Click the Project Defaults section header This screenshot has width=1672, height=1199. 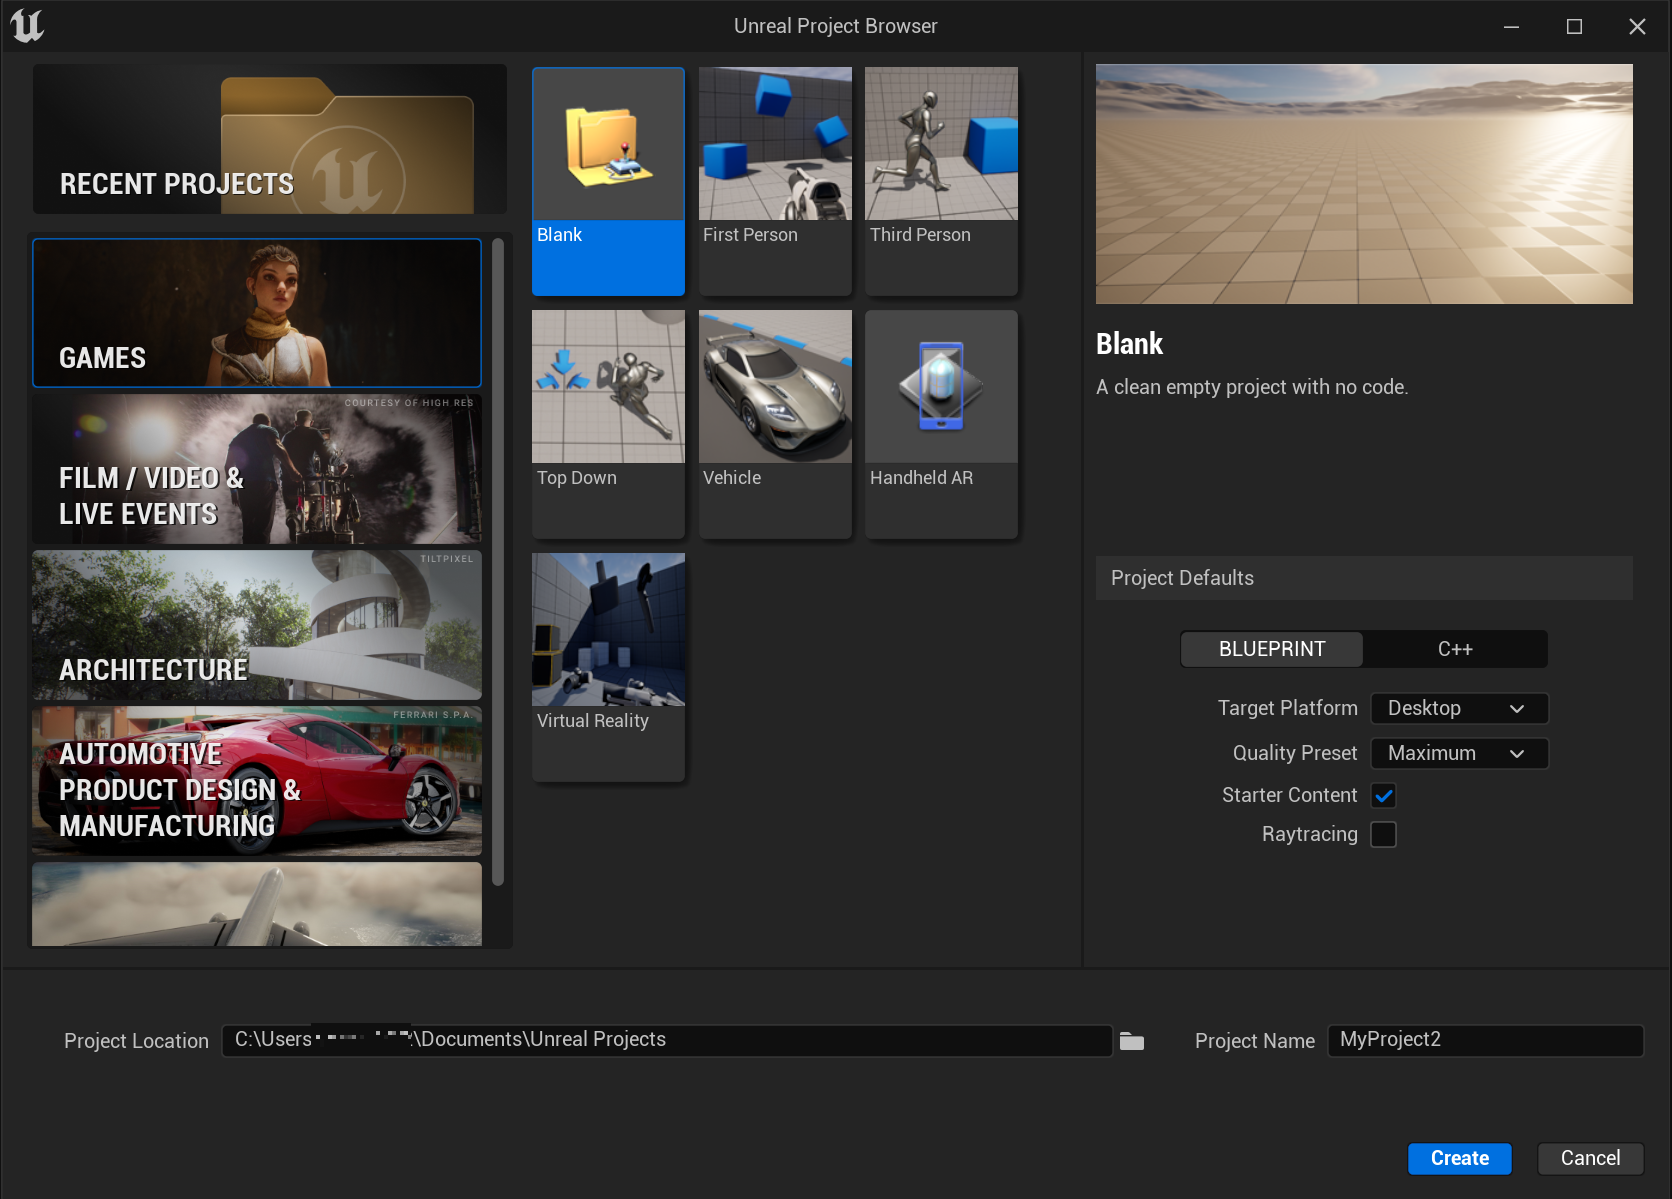coord(1364,578)
